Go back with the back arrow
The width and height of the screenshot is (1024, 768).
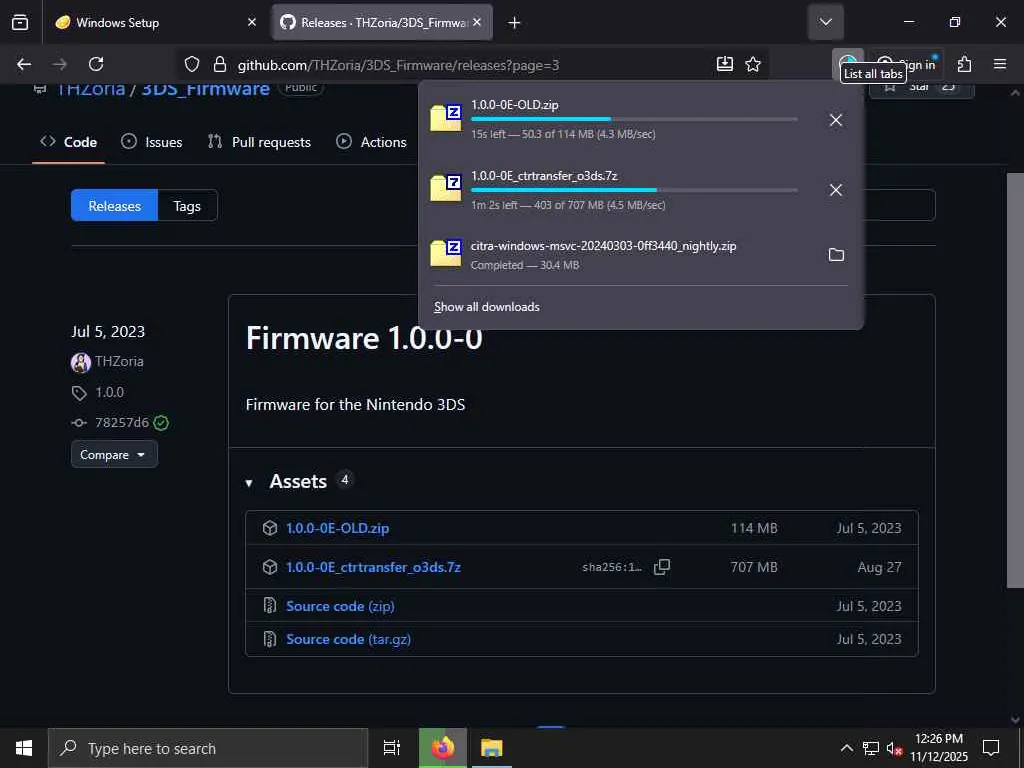coord(24,64)
